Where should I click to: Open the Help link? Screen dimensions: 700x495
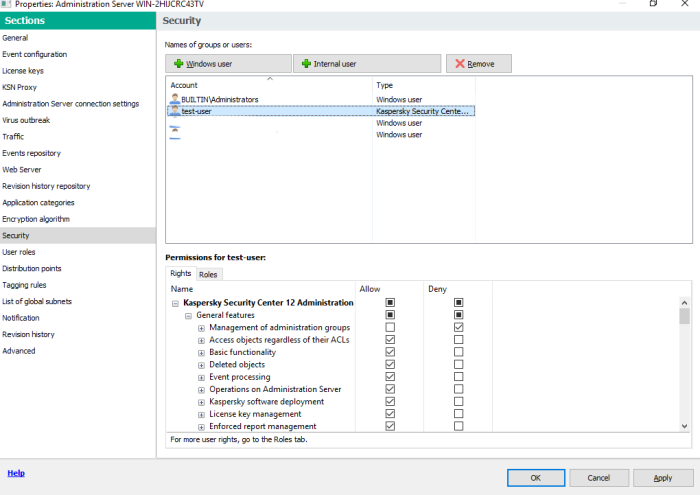(x=16, y=473)
